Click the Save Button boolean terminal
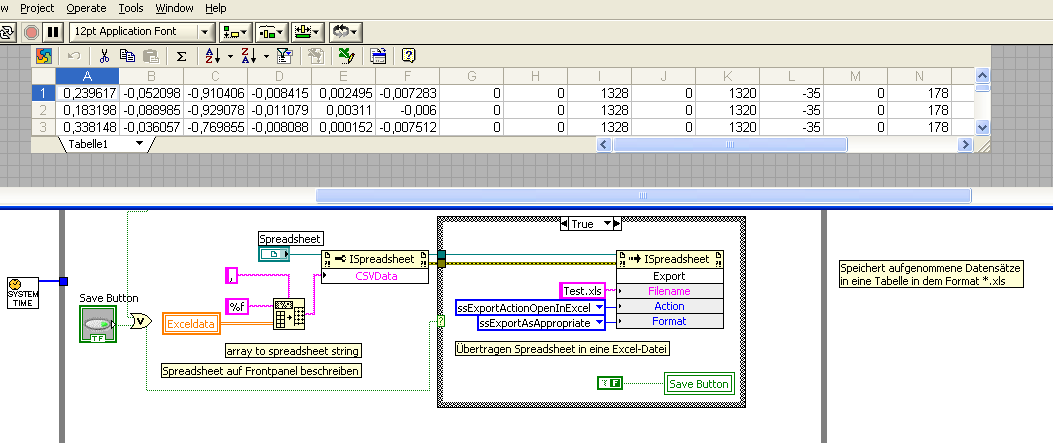 click(97, 324)
